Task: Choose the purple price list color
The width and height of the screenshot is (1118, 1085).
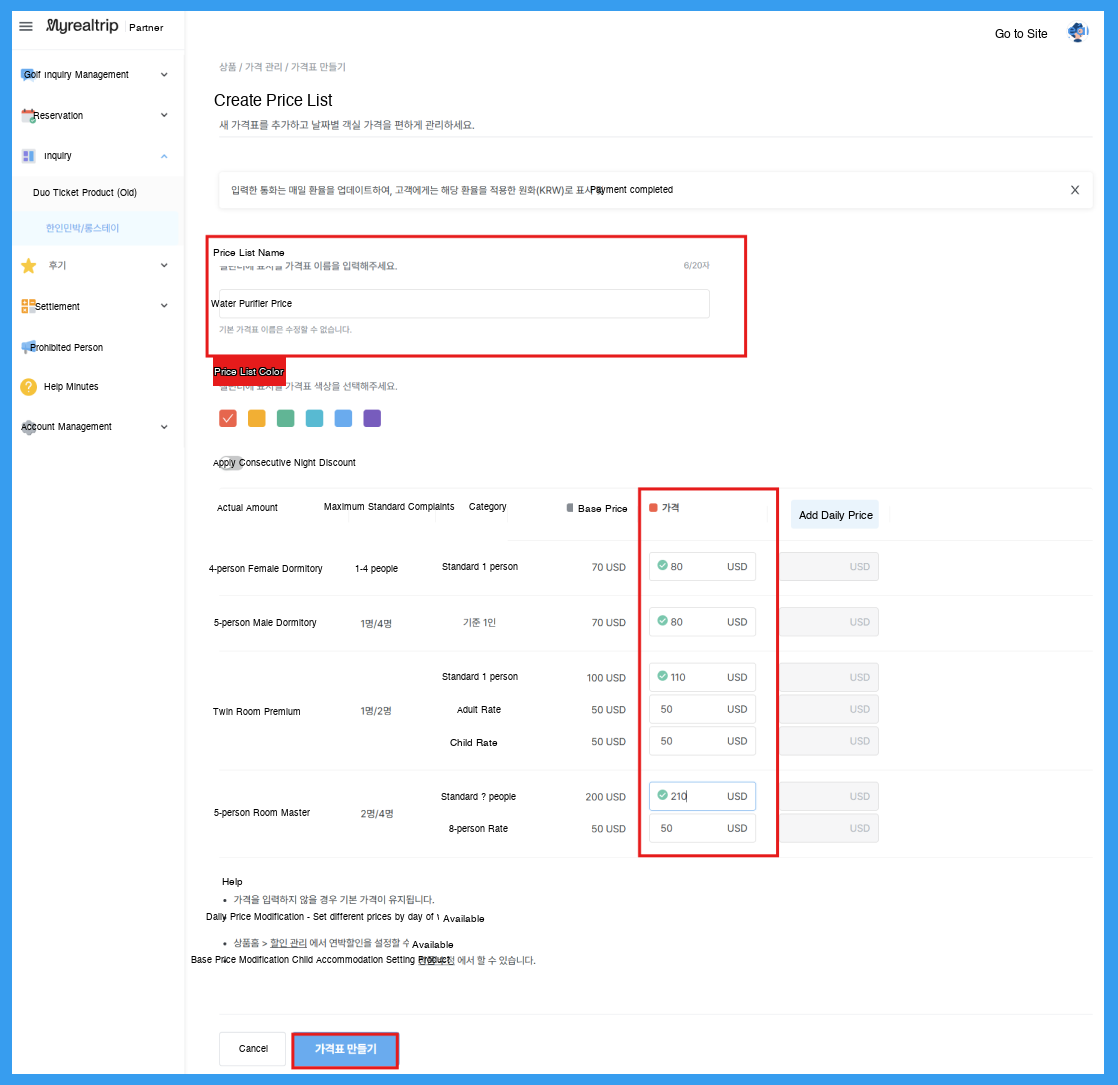Action: [x=372, y=418]
